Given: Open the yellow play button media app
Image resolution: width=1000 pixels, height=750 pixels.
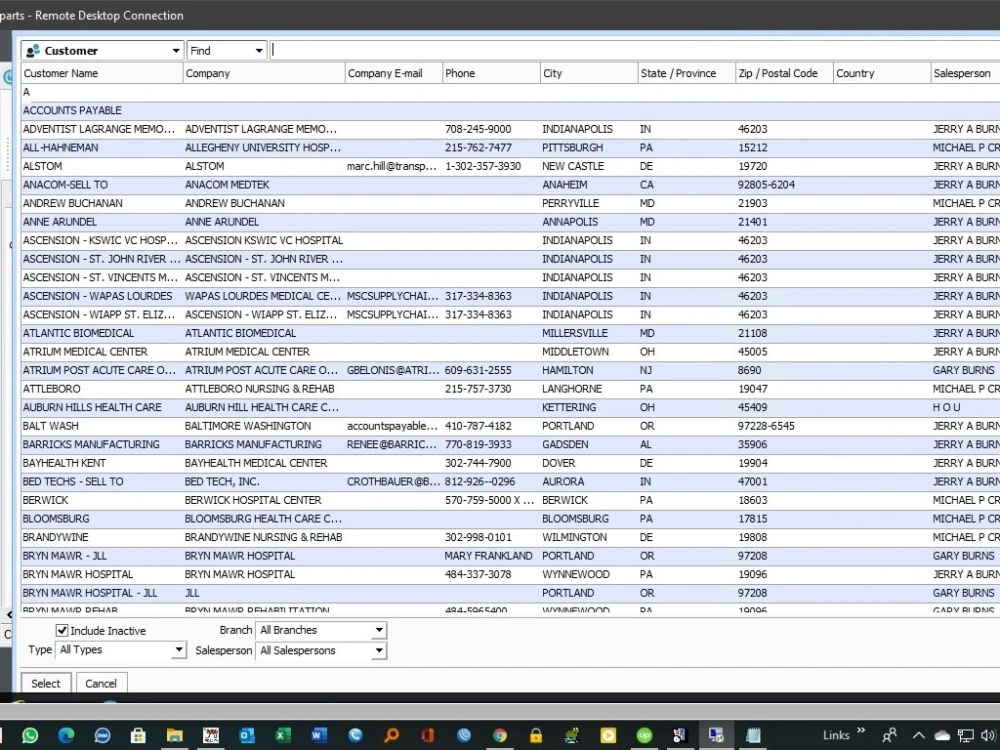Looking at the screenshot, I should (608, 735).
